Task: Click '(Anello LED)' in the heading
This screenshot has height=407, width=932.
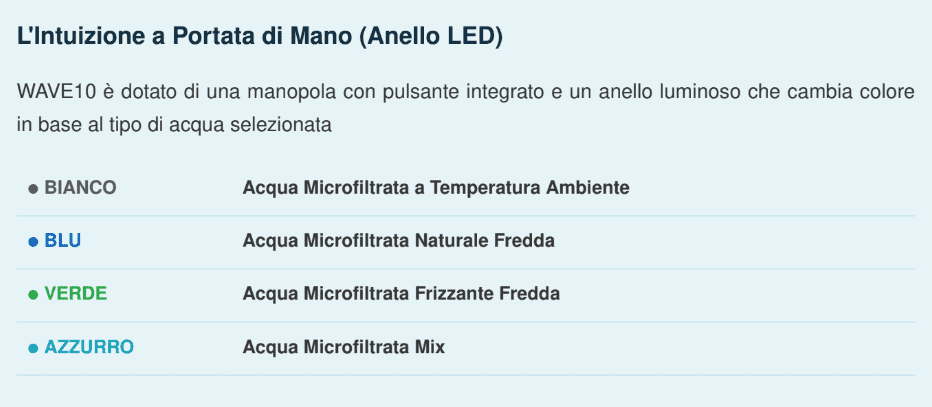Action: (431, 37)
